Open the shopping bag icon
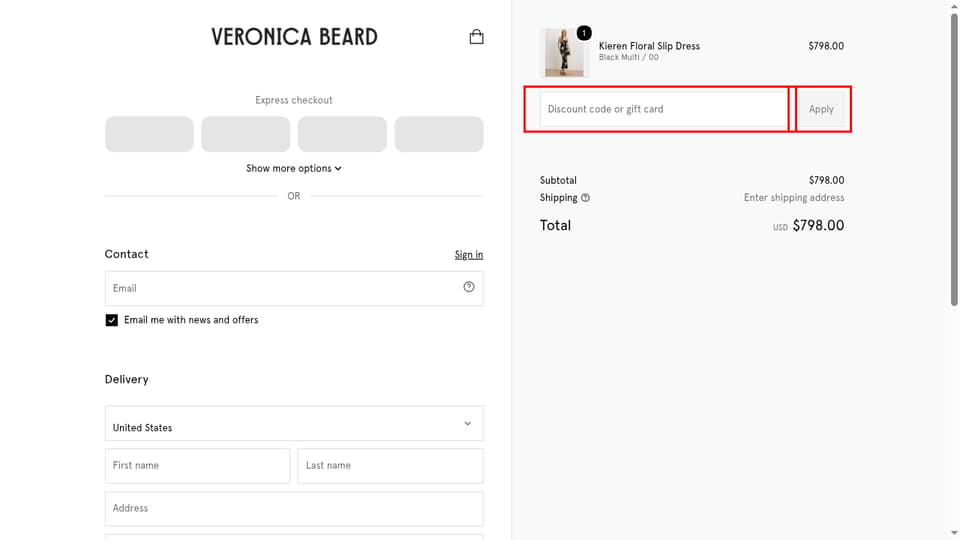The height and width of the screenshot is (540, 960). 476,37
